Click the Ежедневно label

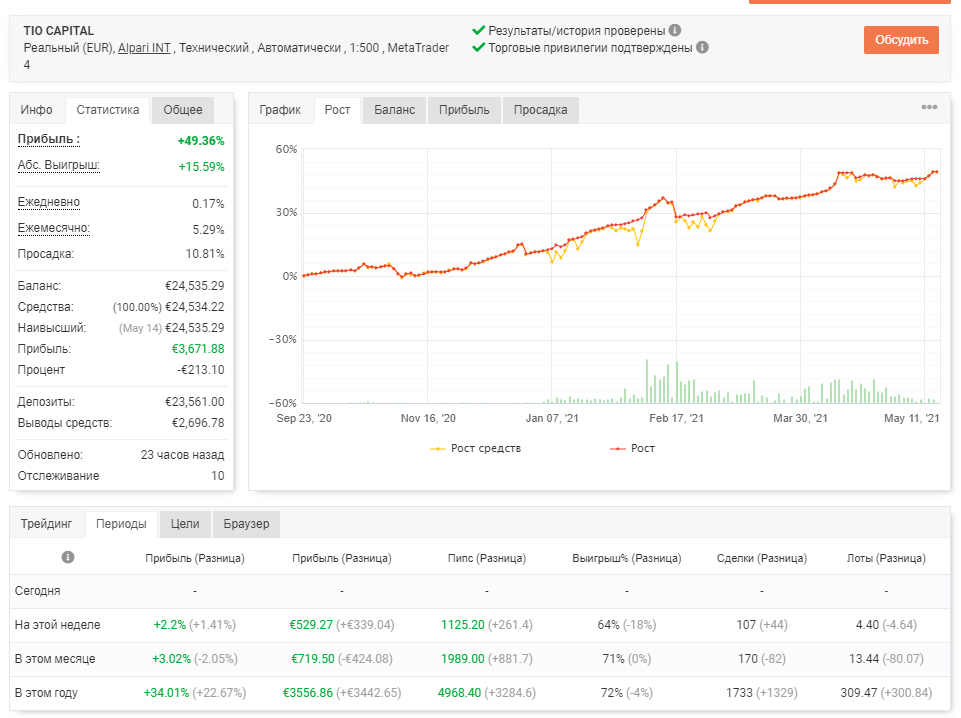coord(48,202)
